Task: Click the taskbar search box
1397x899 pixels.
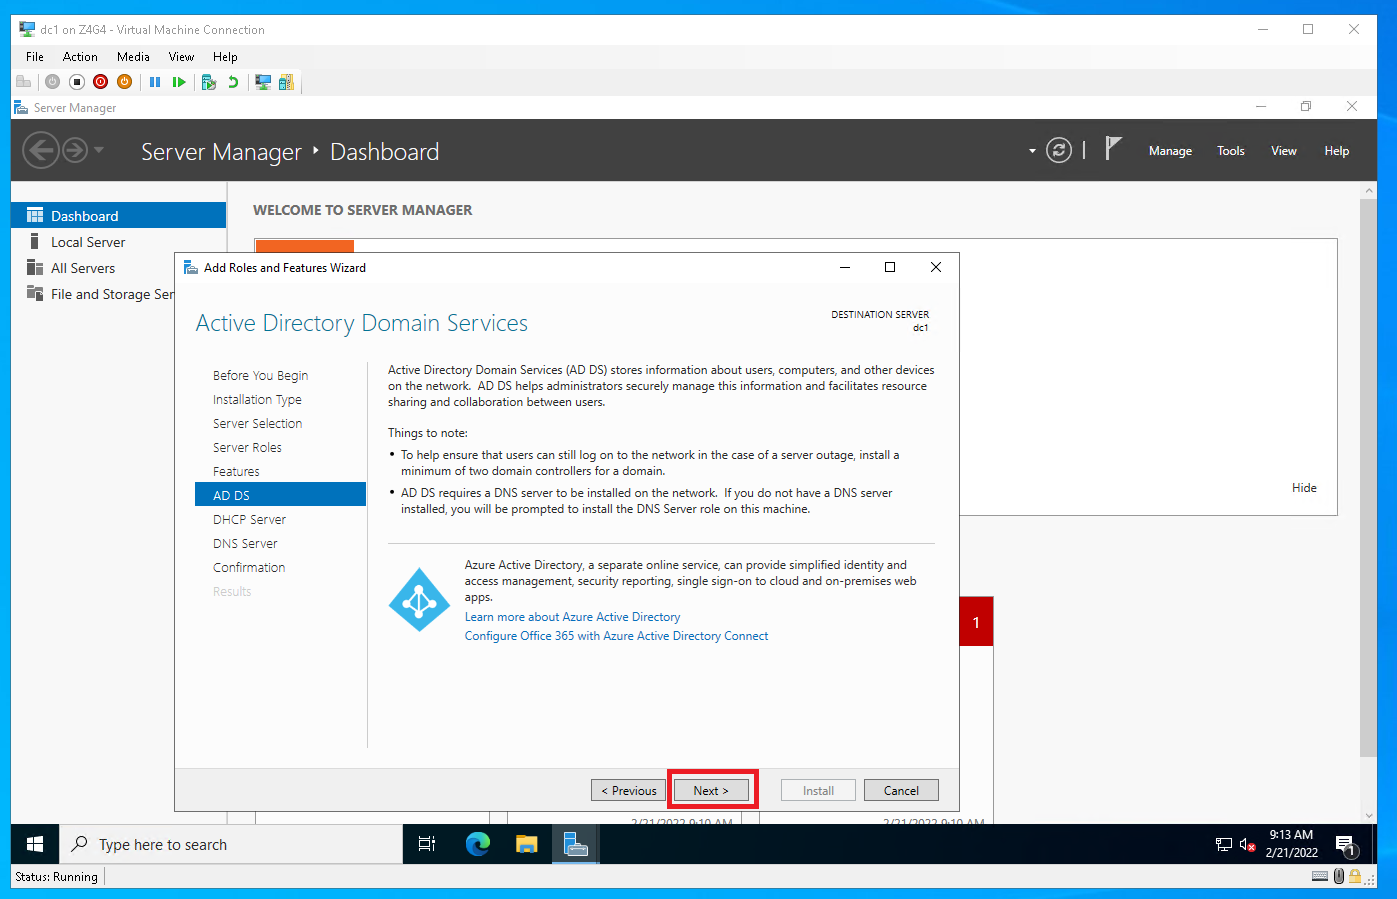Action: click(x=231, y=844)
